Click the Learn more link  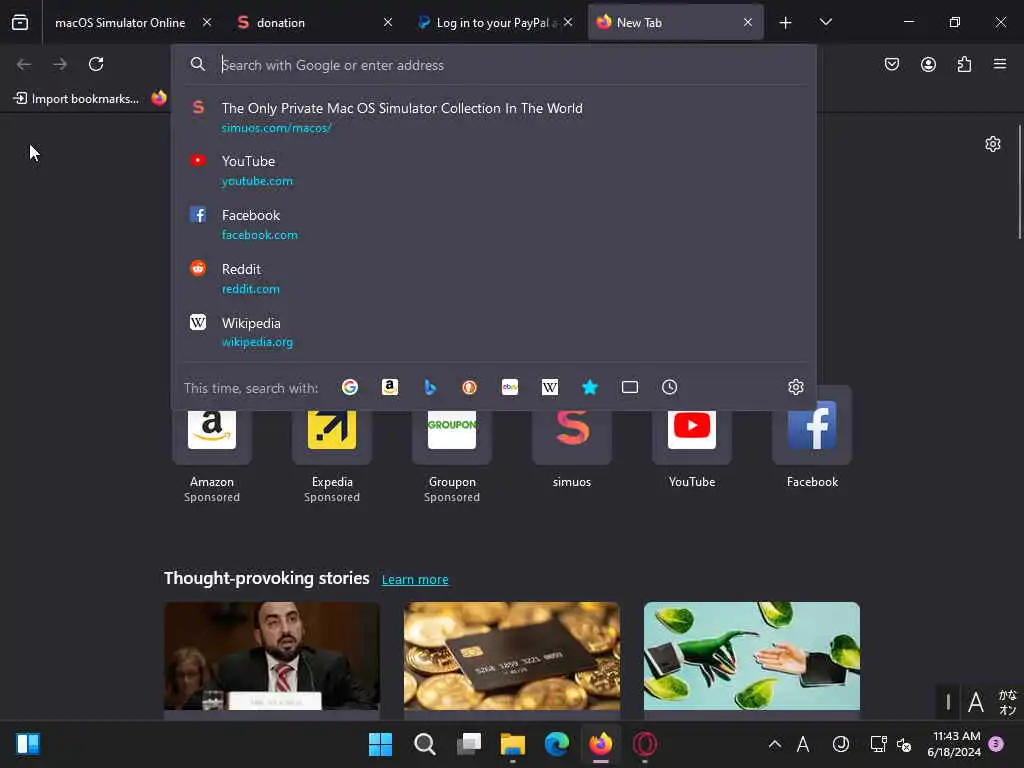pos(415,579)
